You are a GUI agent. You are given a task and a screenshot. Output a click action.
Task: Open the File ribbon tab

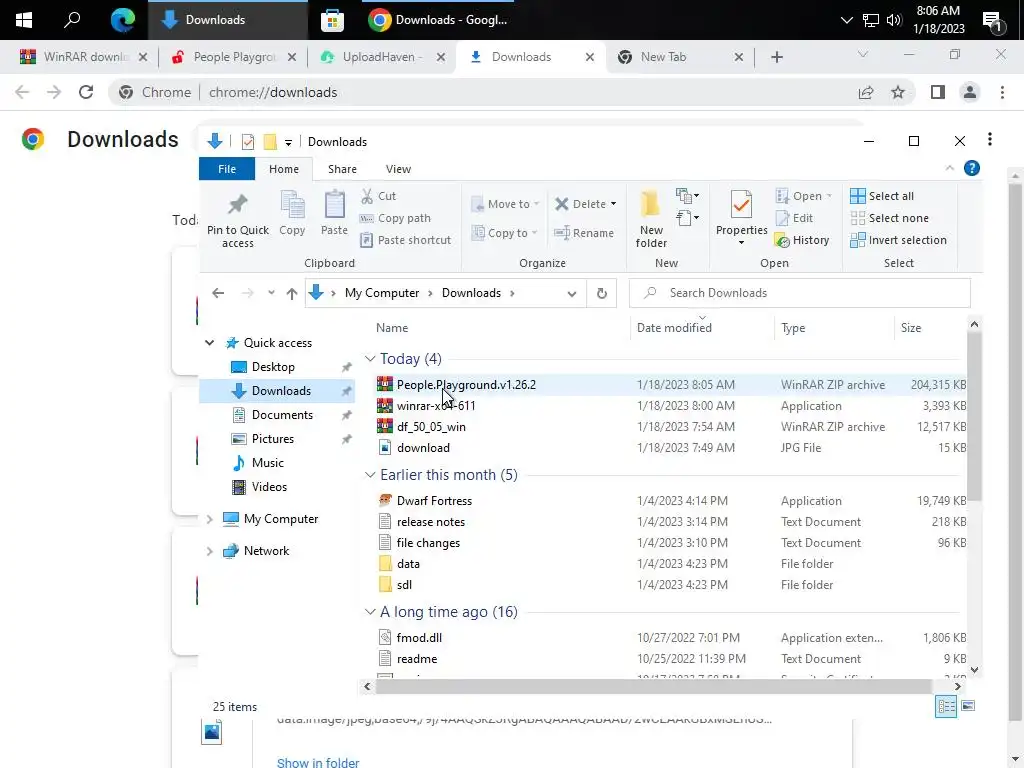227,168
